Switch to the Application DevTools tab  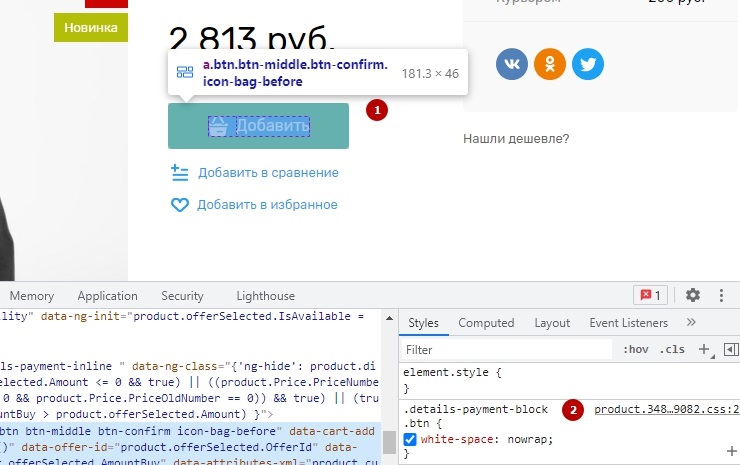(x=108, y=296)
